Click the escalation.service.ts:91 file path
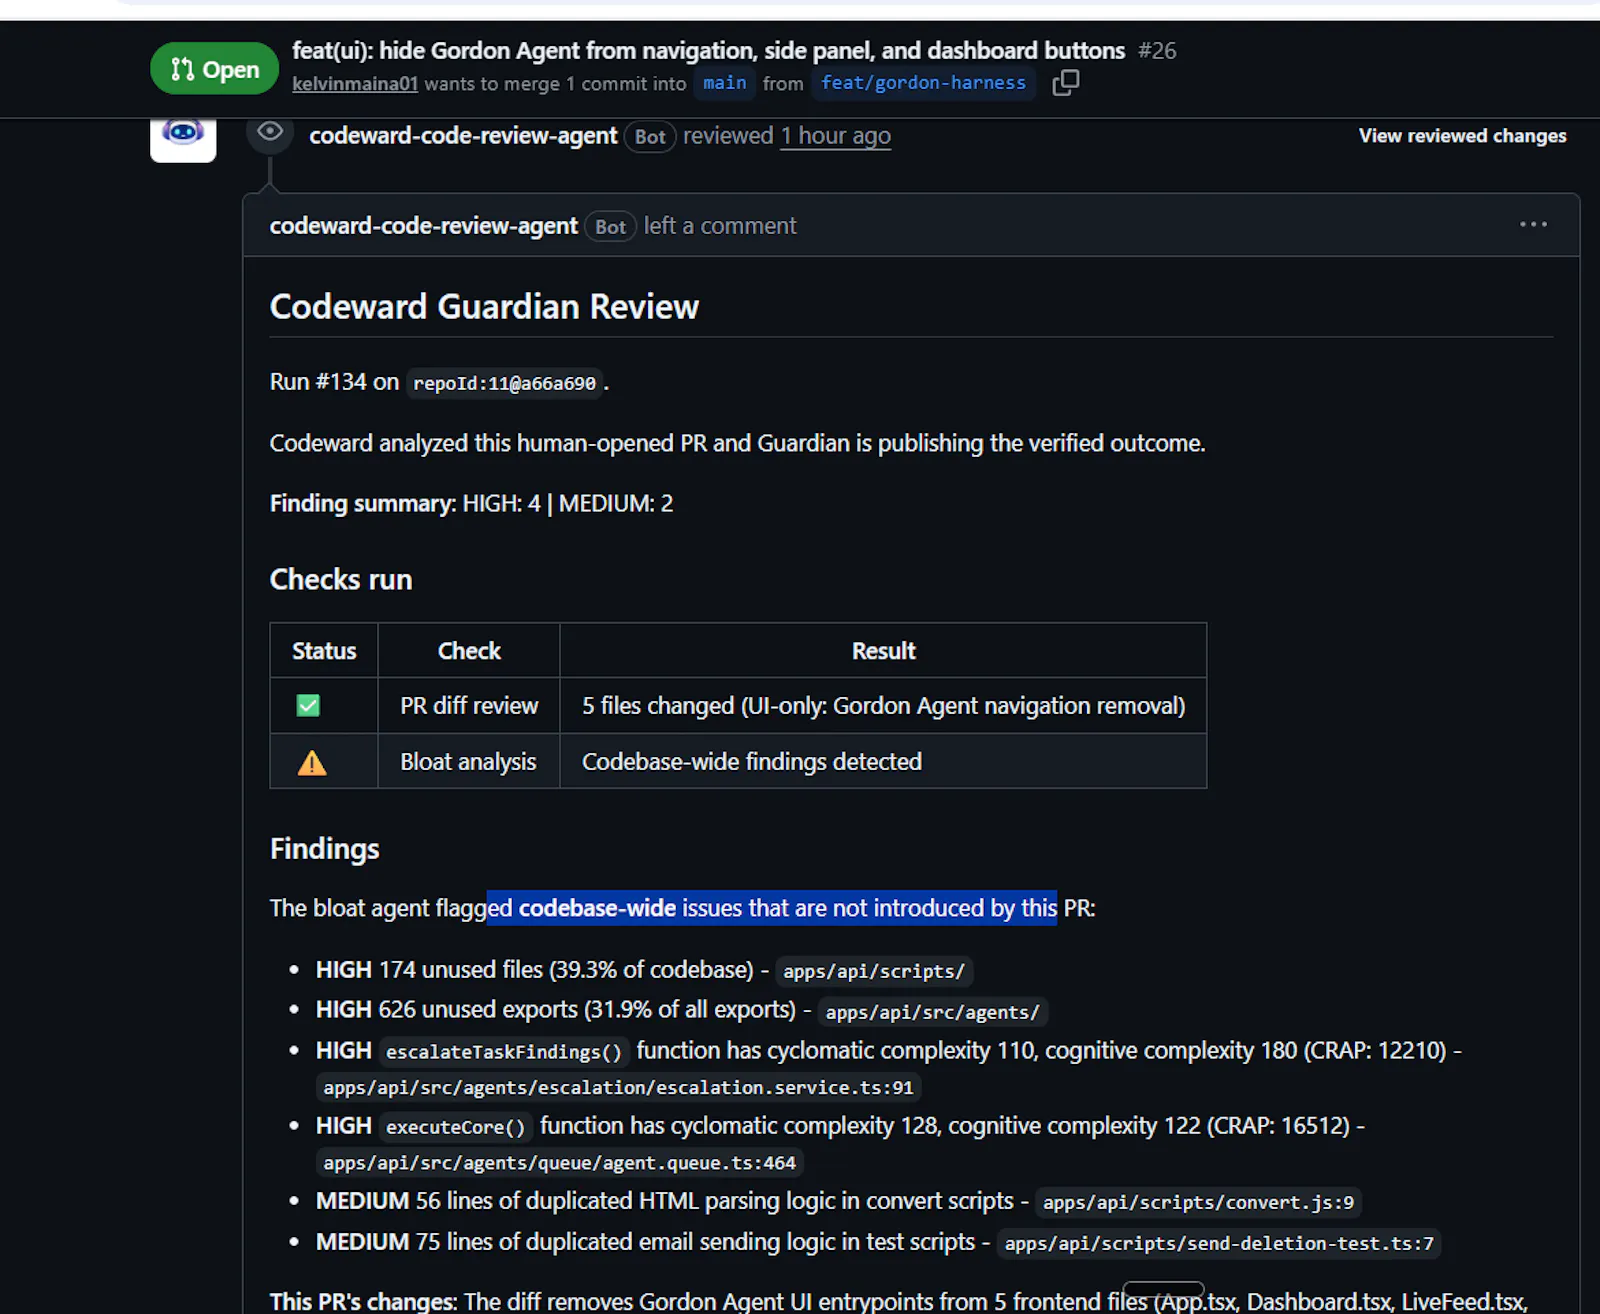 pyautogui.click(x=618, y=1087)
